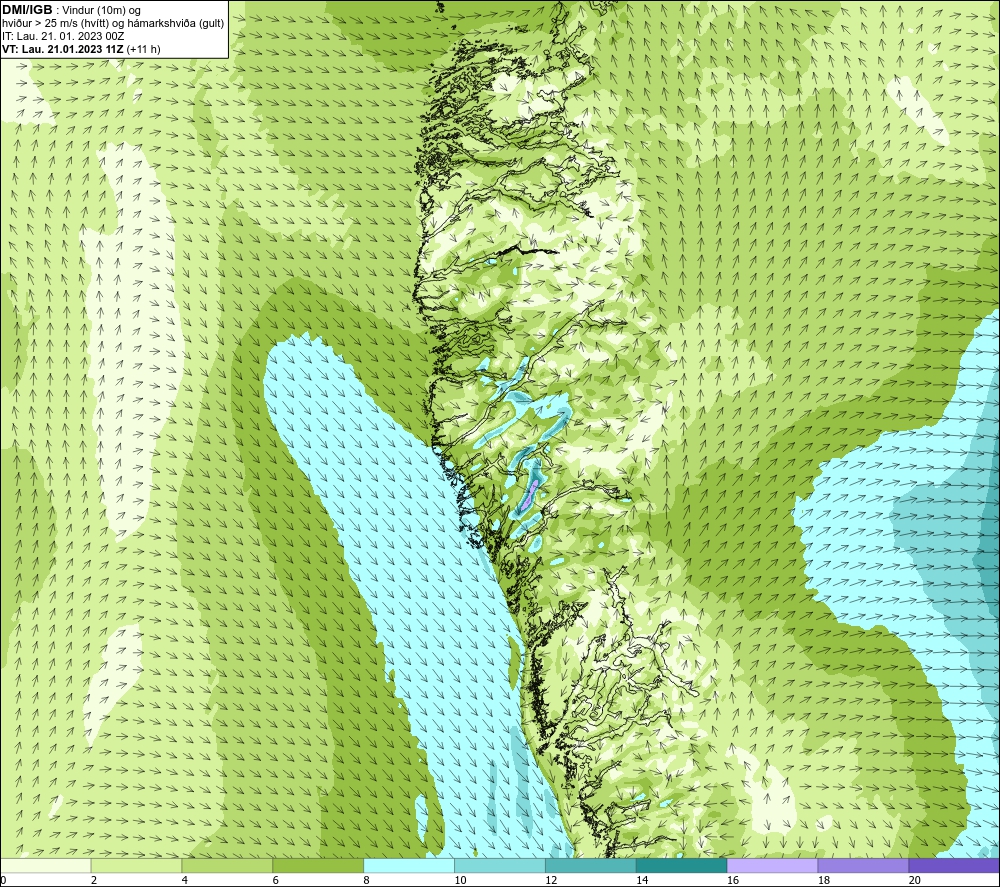Click the 4-6 m/s green legend swatch
This screenshot has height=887, width=1000.
[227, 865]
